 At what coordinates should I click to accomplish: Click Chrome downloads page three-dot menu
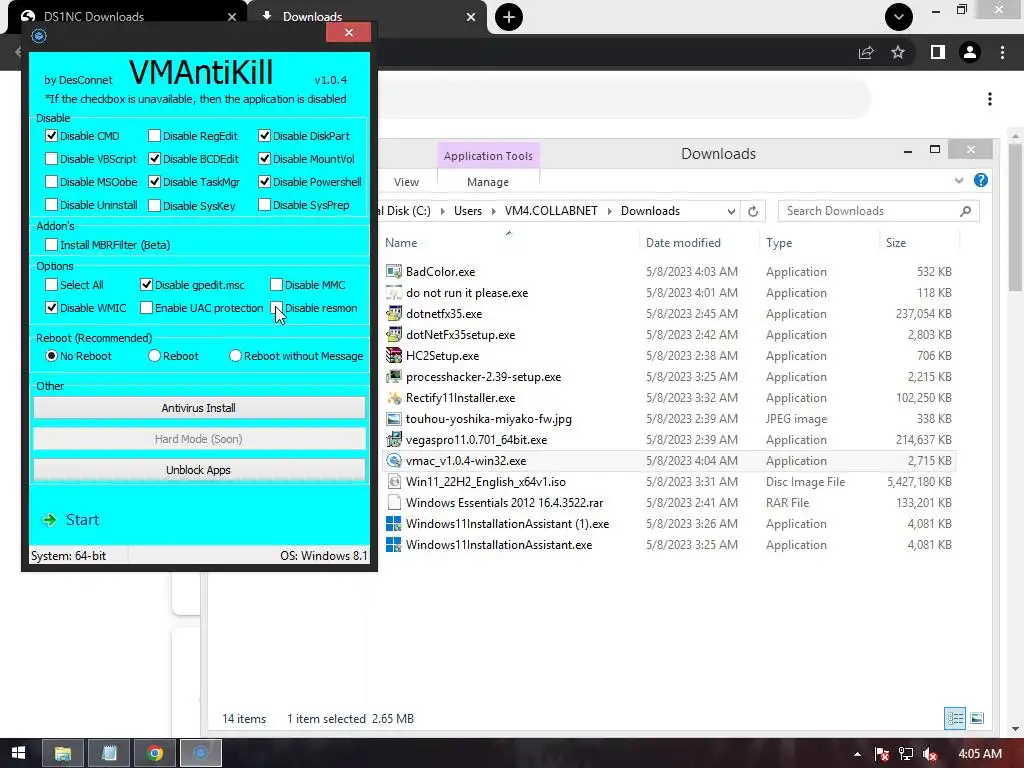click(x=990, y=99)
